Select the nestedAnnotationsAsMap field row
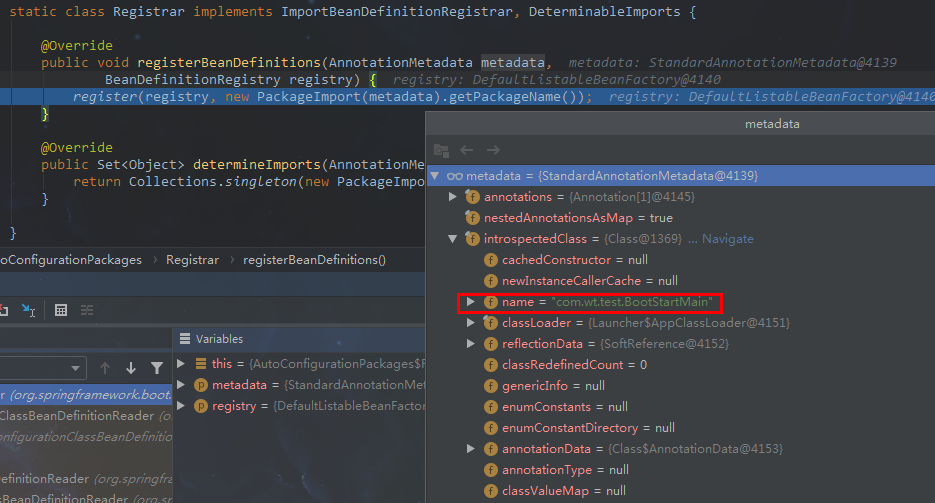 point(681,218)
